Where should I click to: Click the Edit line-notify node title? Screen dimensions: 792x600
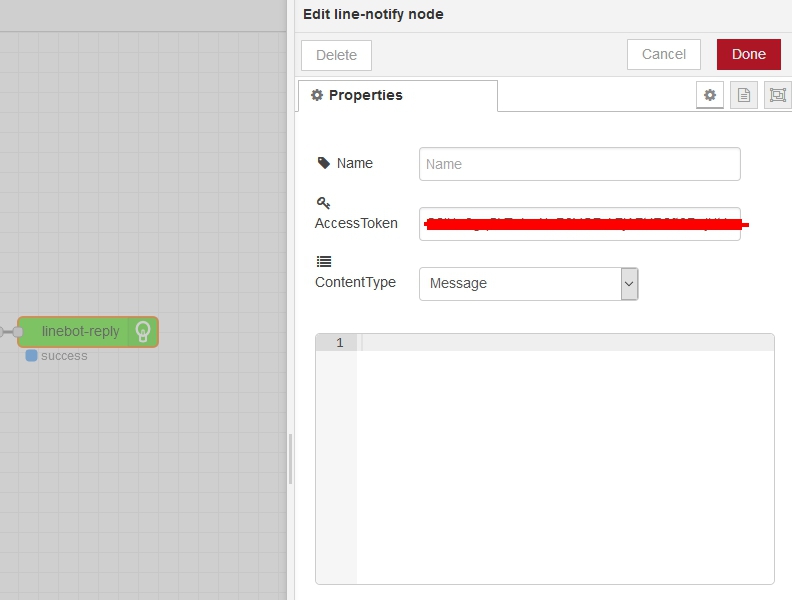click(373, 14)
